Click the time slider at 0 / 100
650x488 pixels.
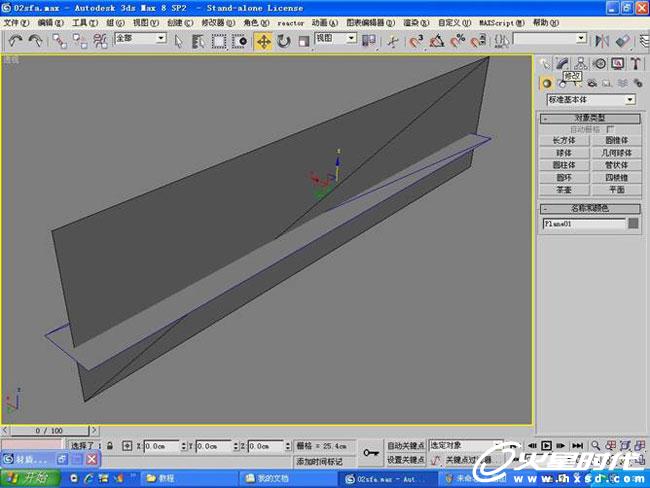point(49,430)
